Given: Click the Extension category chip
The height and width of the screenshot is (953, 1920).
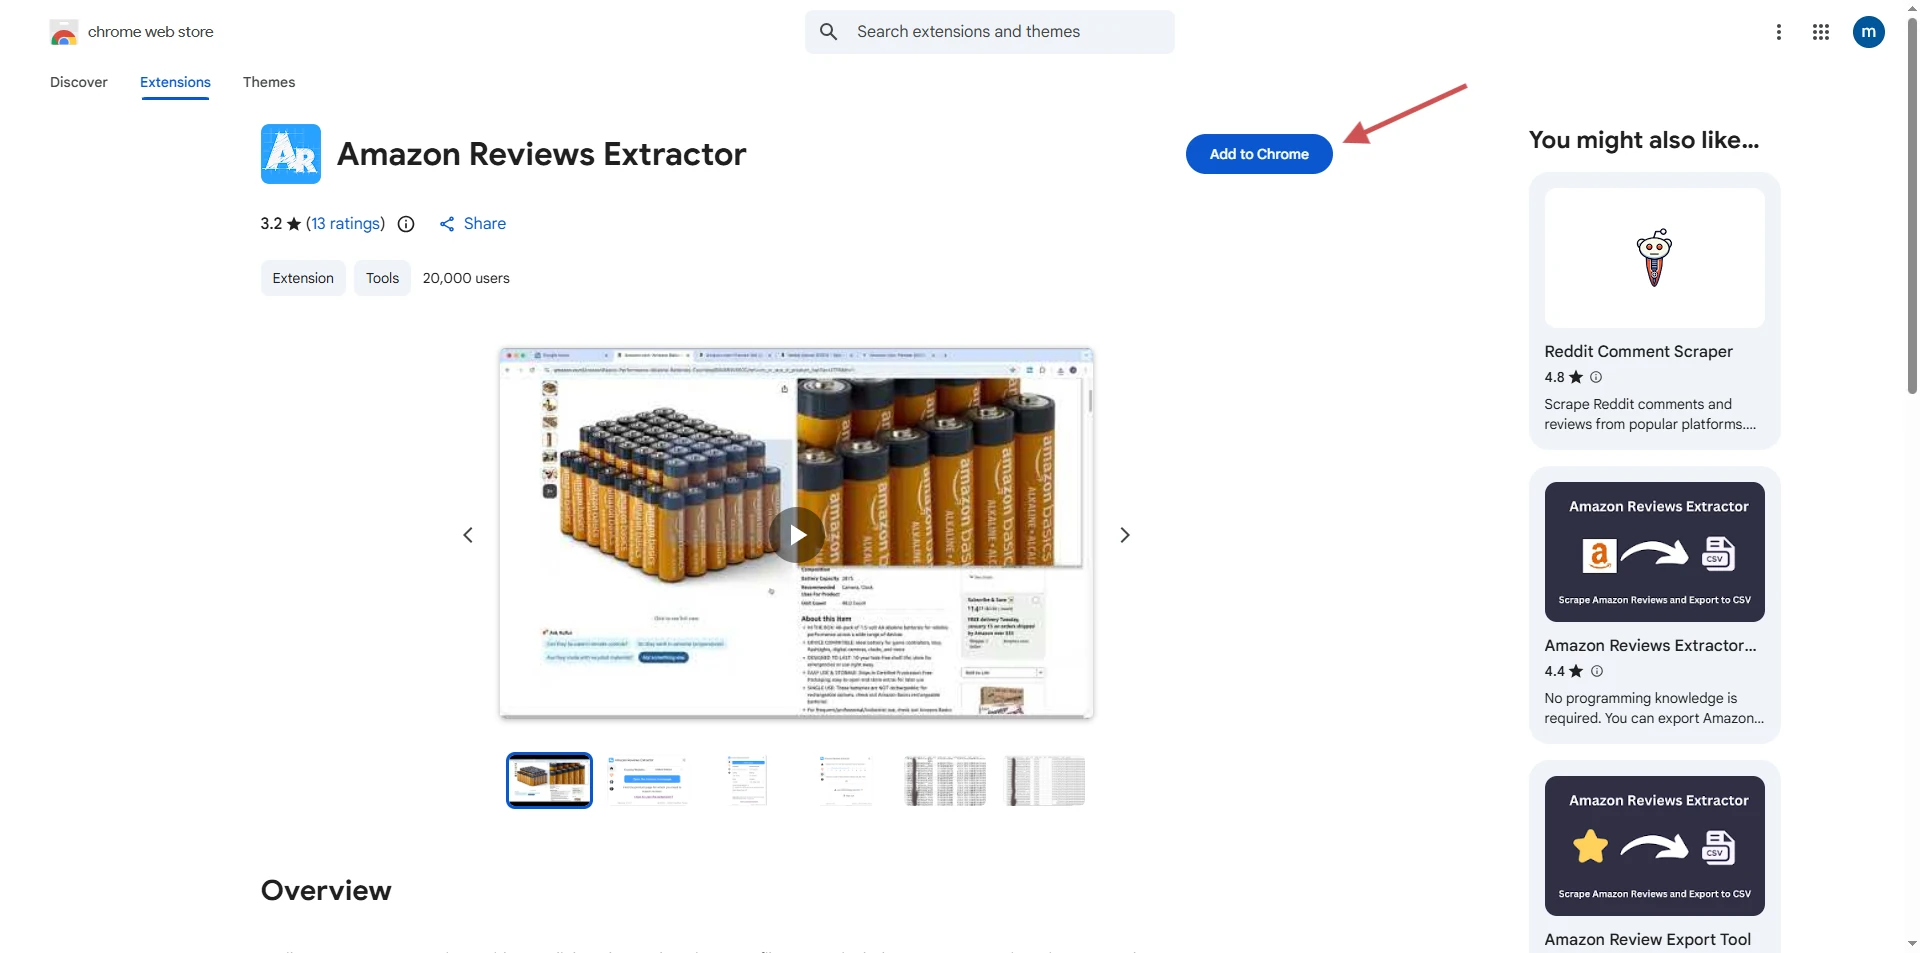Looking at the screenshot, I should 303,278.
